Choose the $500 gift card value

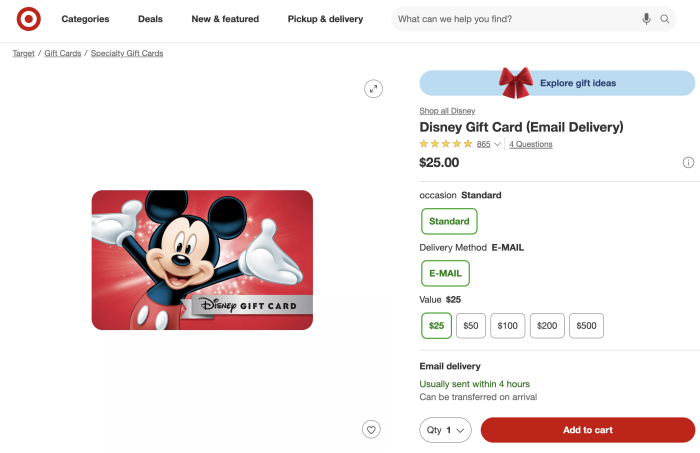pos(586,325)
